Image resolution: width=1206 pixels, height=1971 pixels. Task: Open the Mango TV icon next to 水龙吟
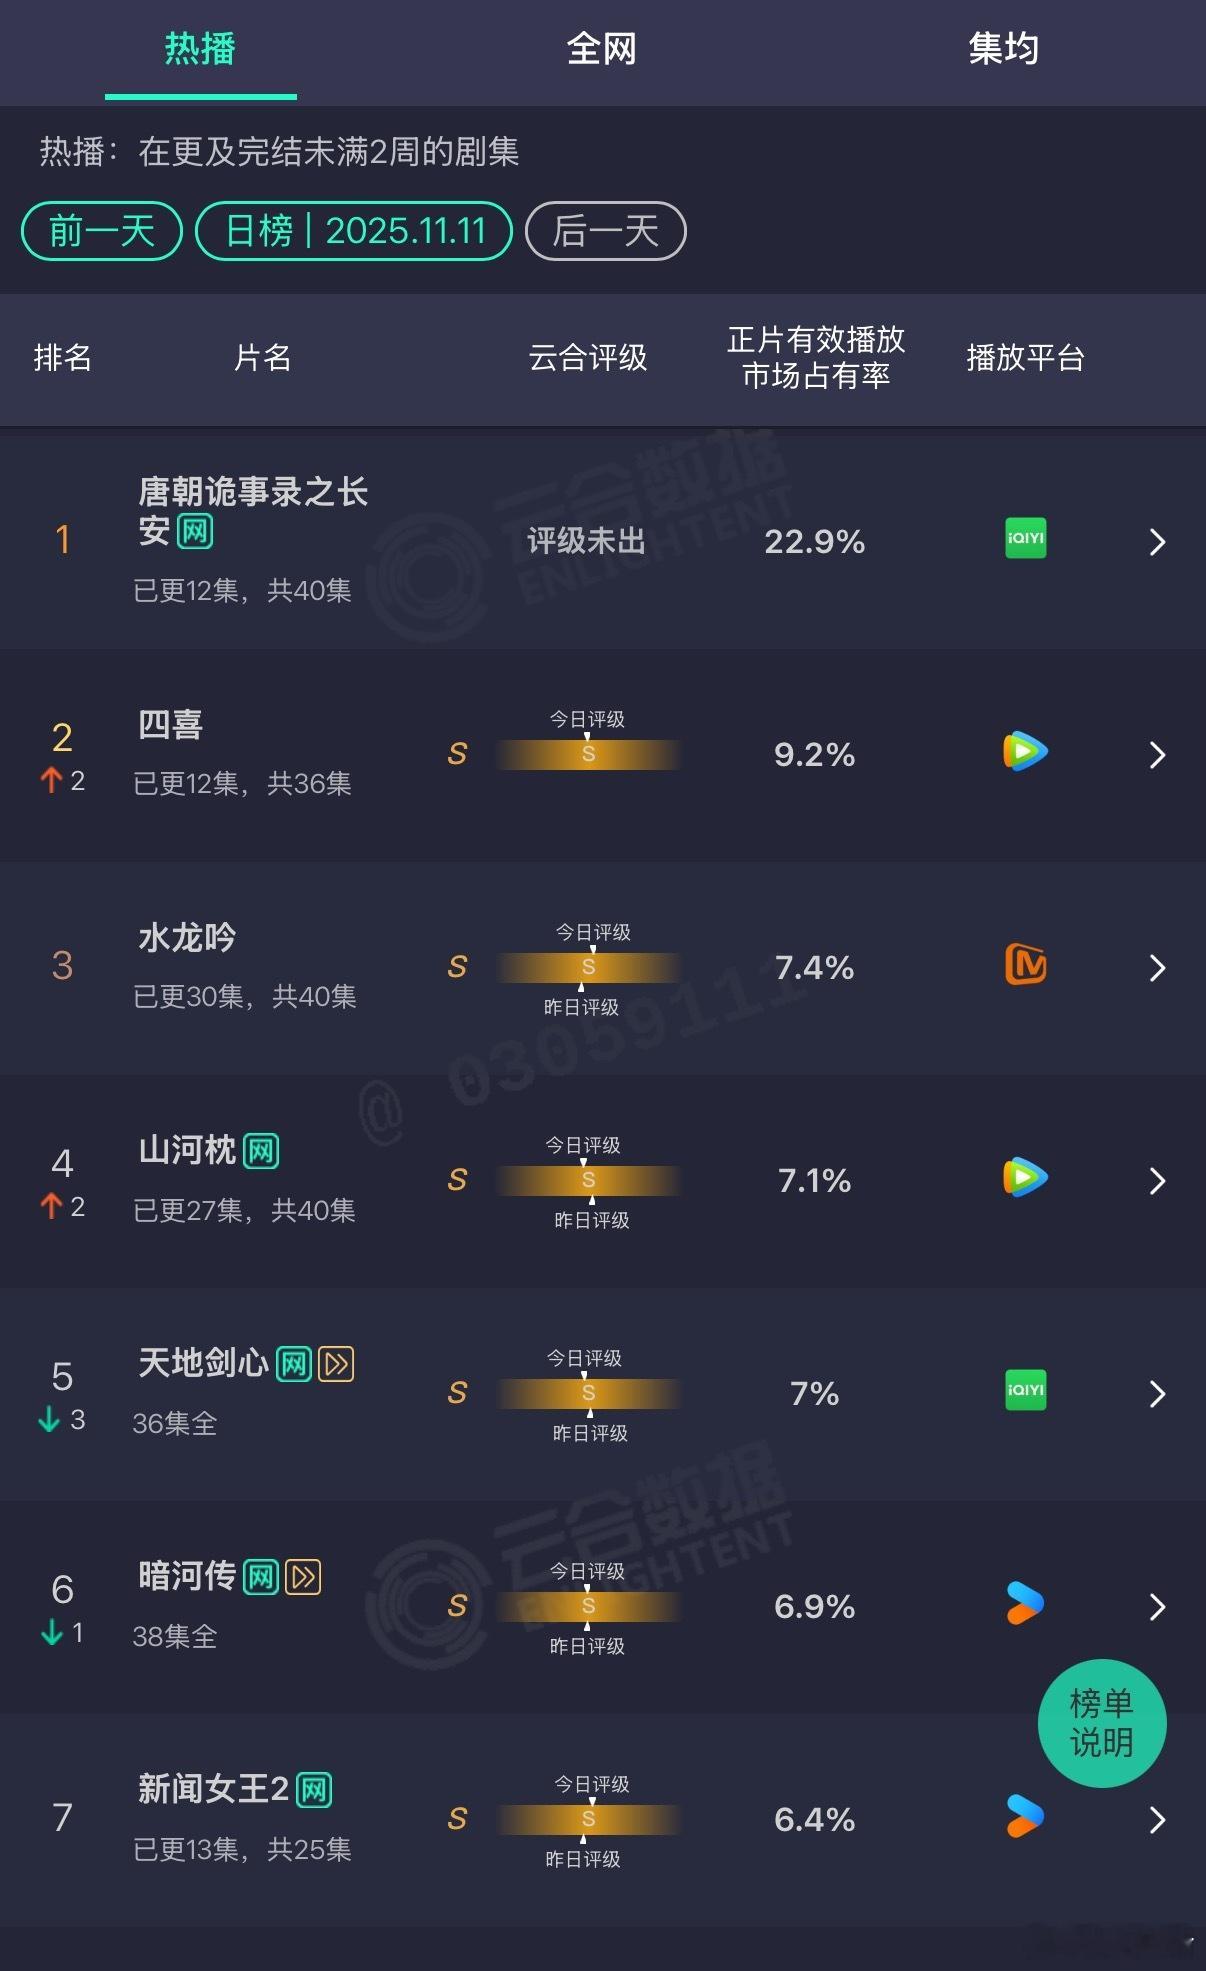(x=1024, y=966)
